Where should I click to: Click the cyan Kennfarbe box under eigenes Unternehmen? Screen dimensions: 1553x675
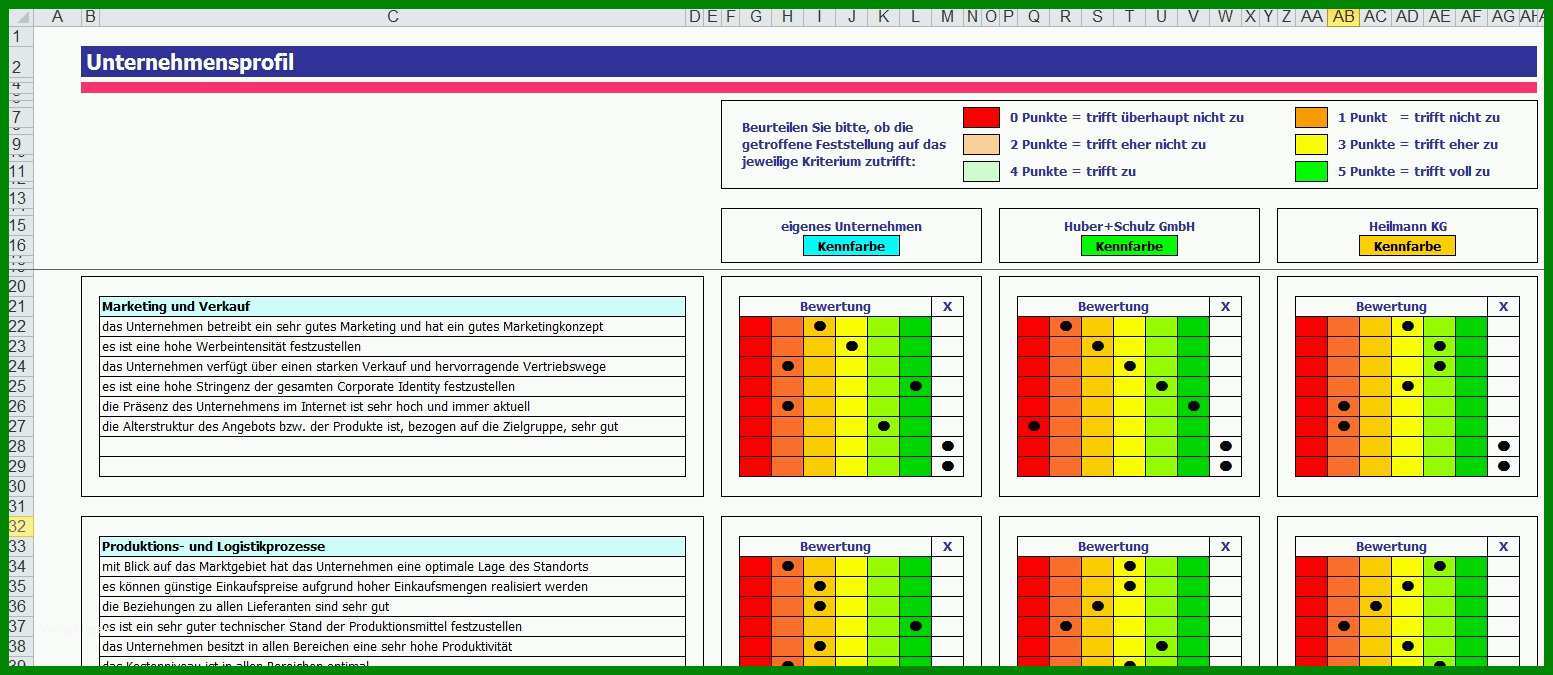tap(851, 246)
